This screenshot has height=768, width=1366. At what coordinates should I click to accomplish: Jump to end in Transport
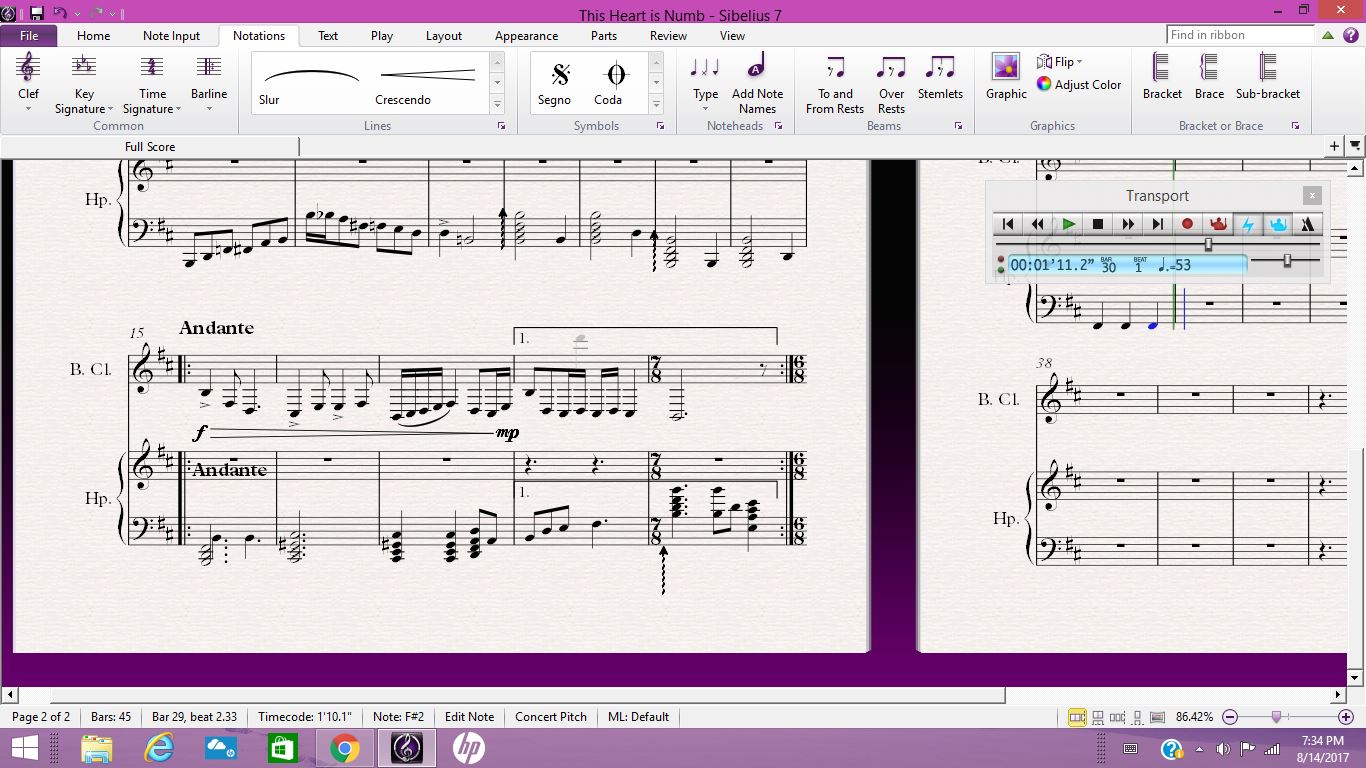(1158, 224)
